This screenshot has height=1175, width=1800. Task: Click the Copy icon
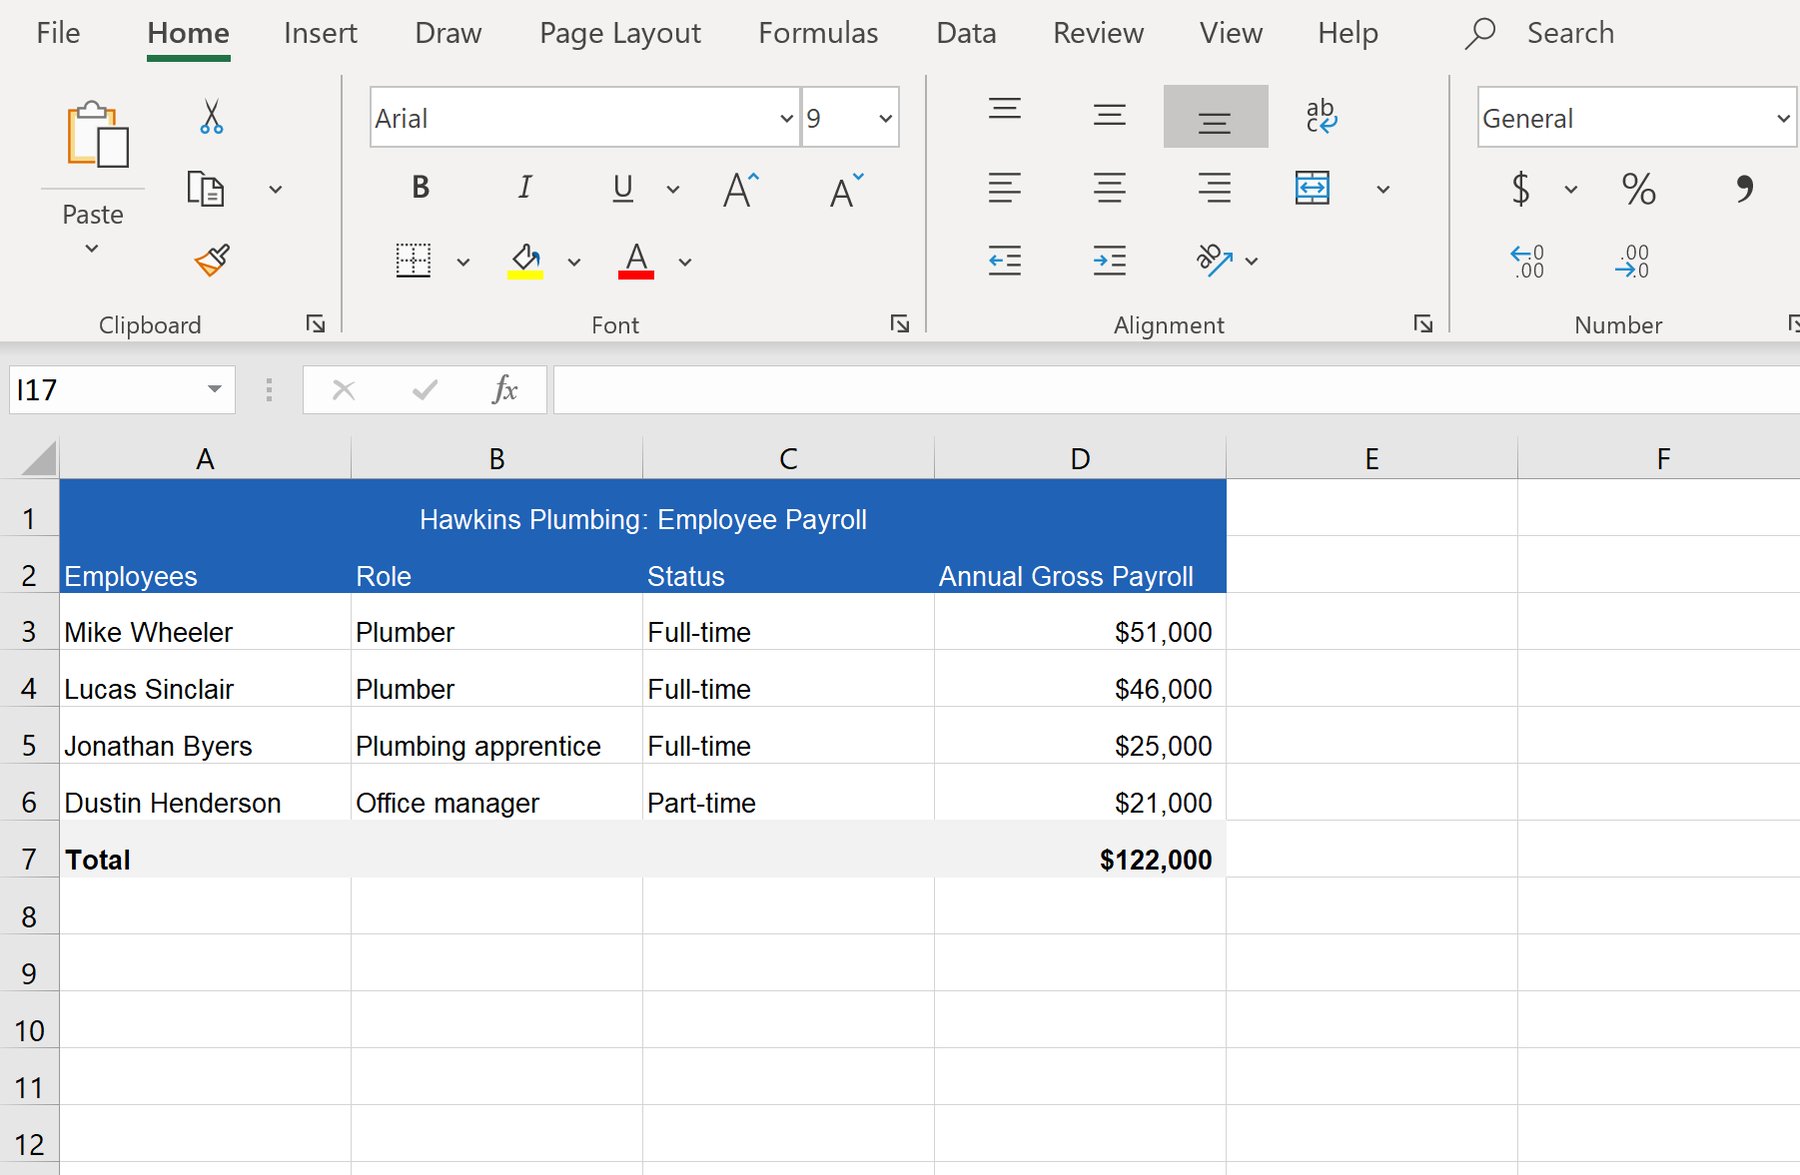(x=207, y=188)
